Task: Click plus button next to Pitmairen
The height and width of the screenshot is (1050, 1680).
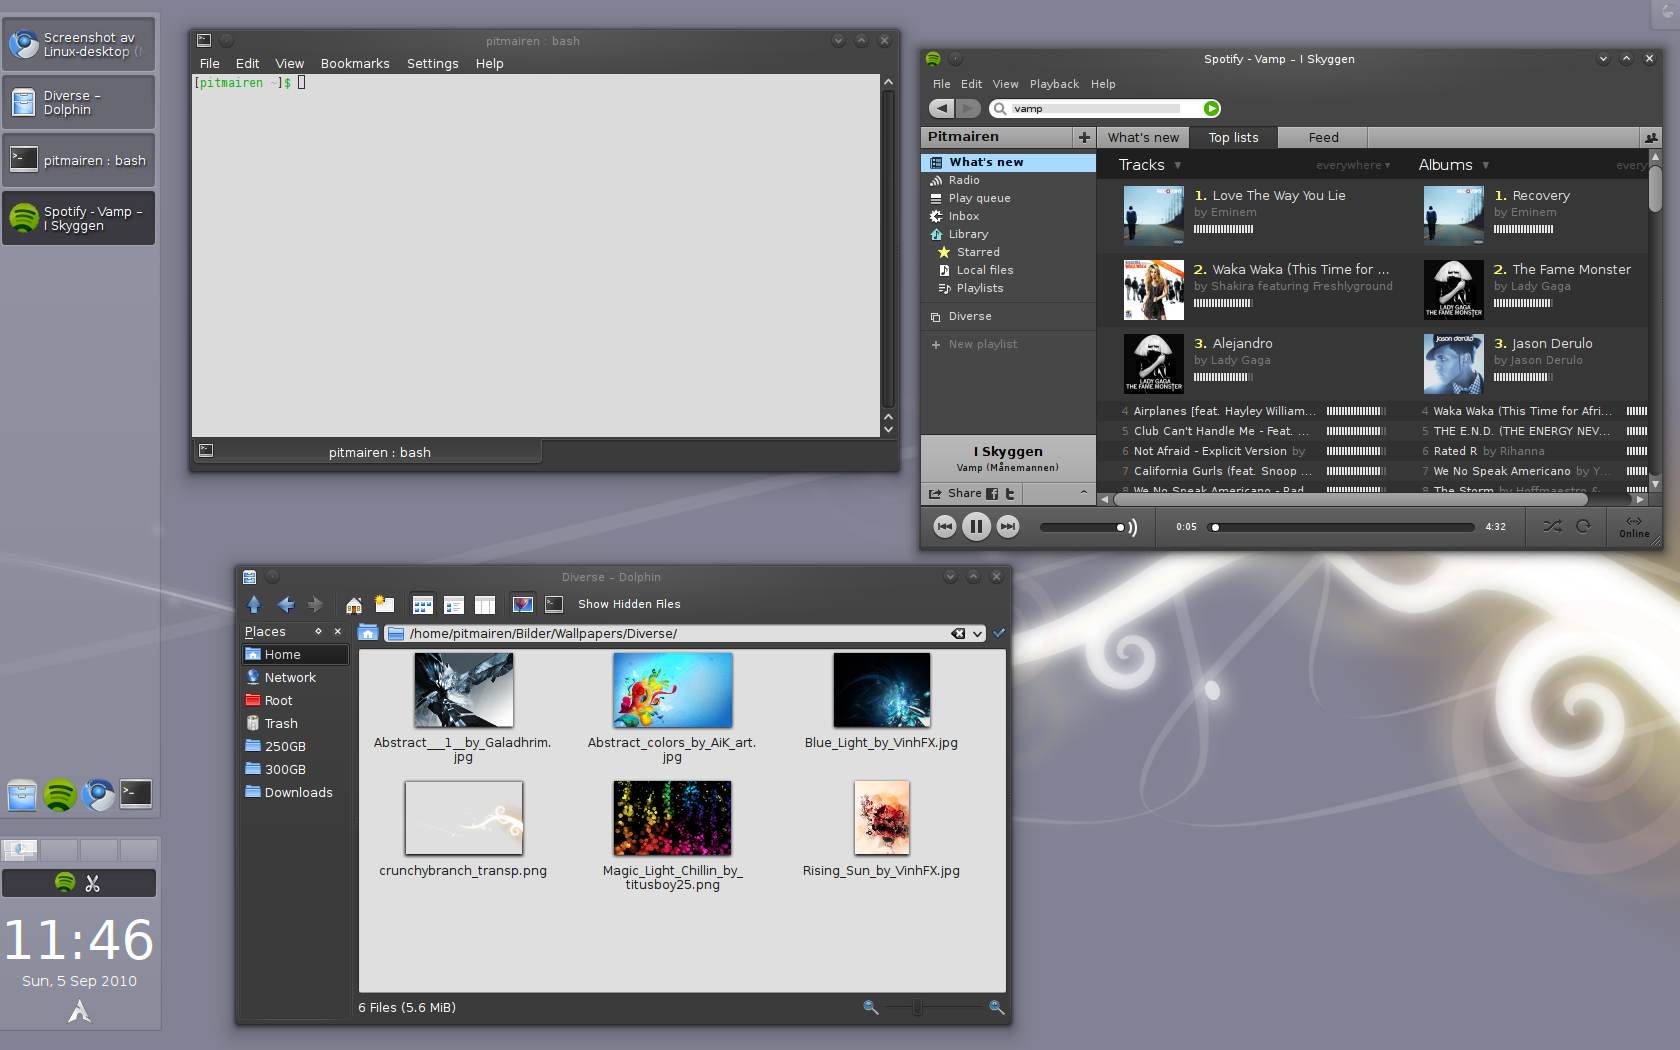Action: point(1084,137)
